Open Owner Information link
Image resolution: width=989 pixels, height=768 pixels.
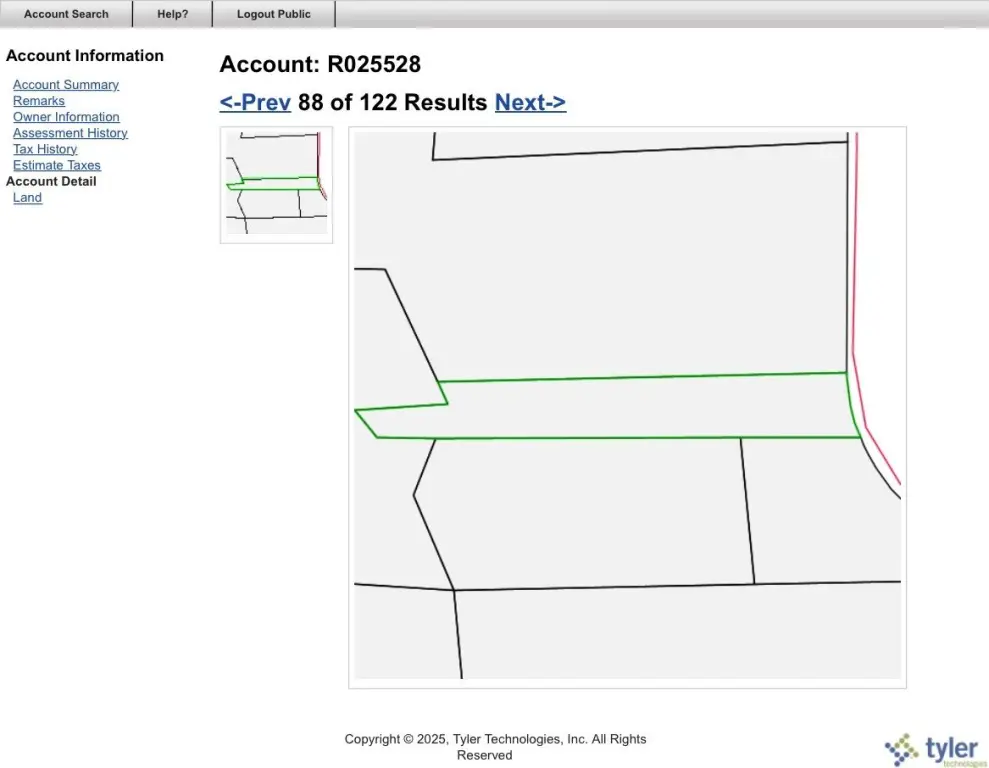point(66,117)
